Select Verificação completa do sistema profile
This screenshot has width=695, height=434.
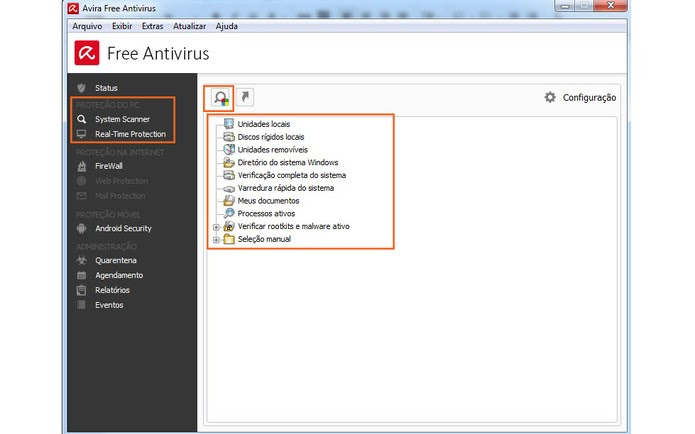point(292,175)
